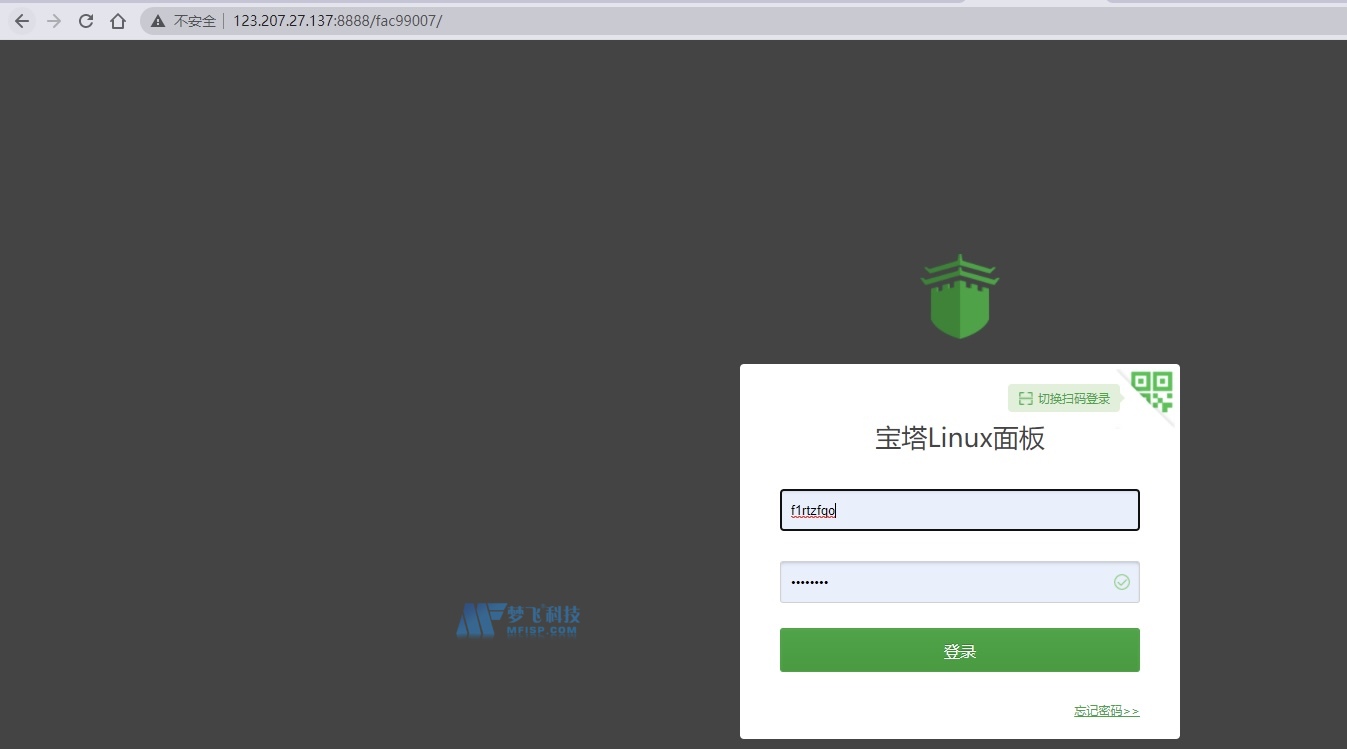Click the 宝塔 green shield logo
The width and height of the screenshot is (1347, 749).
(x=958, y=296)
